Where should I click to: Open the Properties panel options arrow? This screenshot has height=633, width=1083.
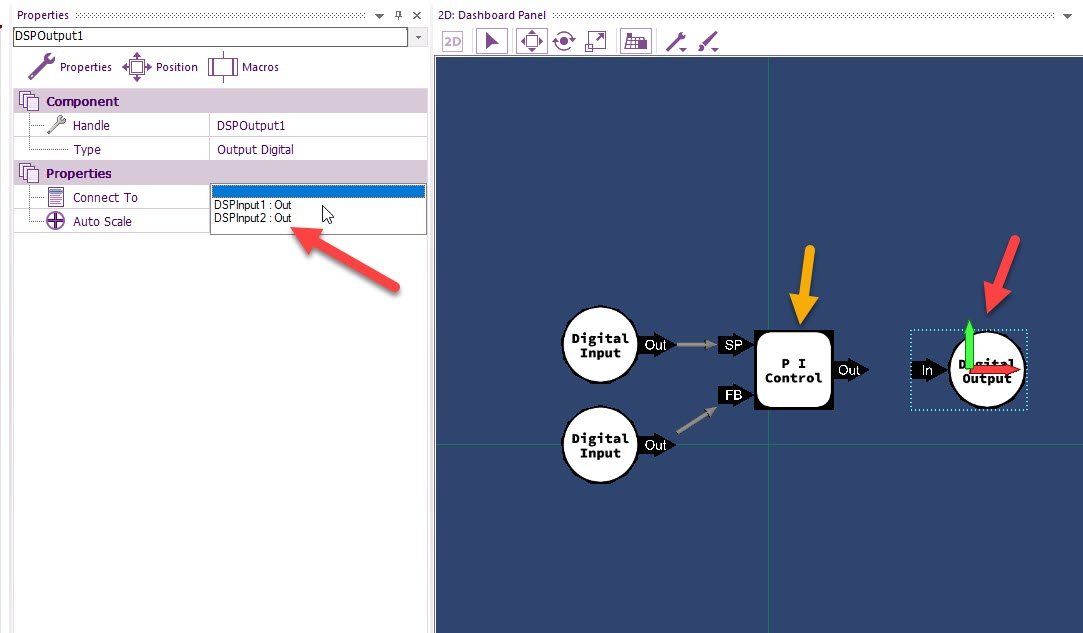pyautogui.click(x=379, y=15)
